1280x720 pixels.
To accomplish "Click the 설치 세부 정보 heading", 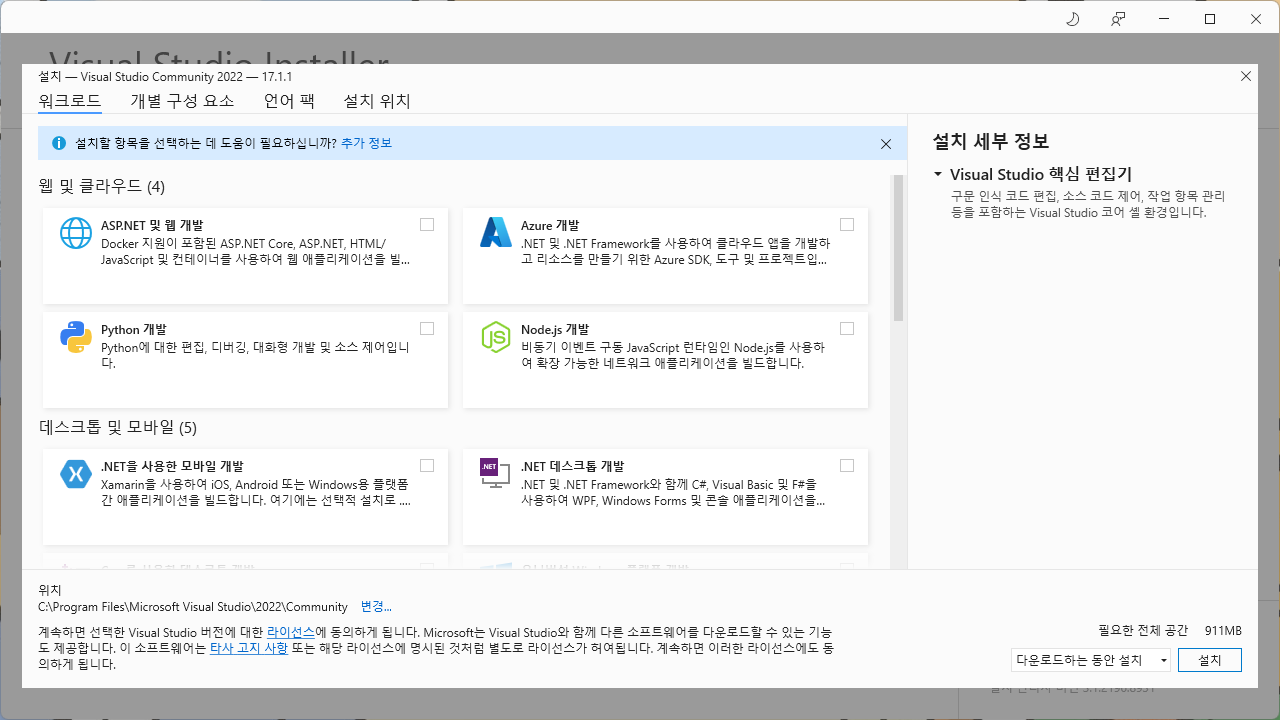I will point(990,142).
